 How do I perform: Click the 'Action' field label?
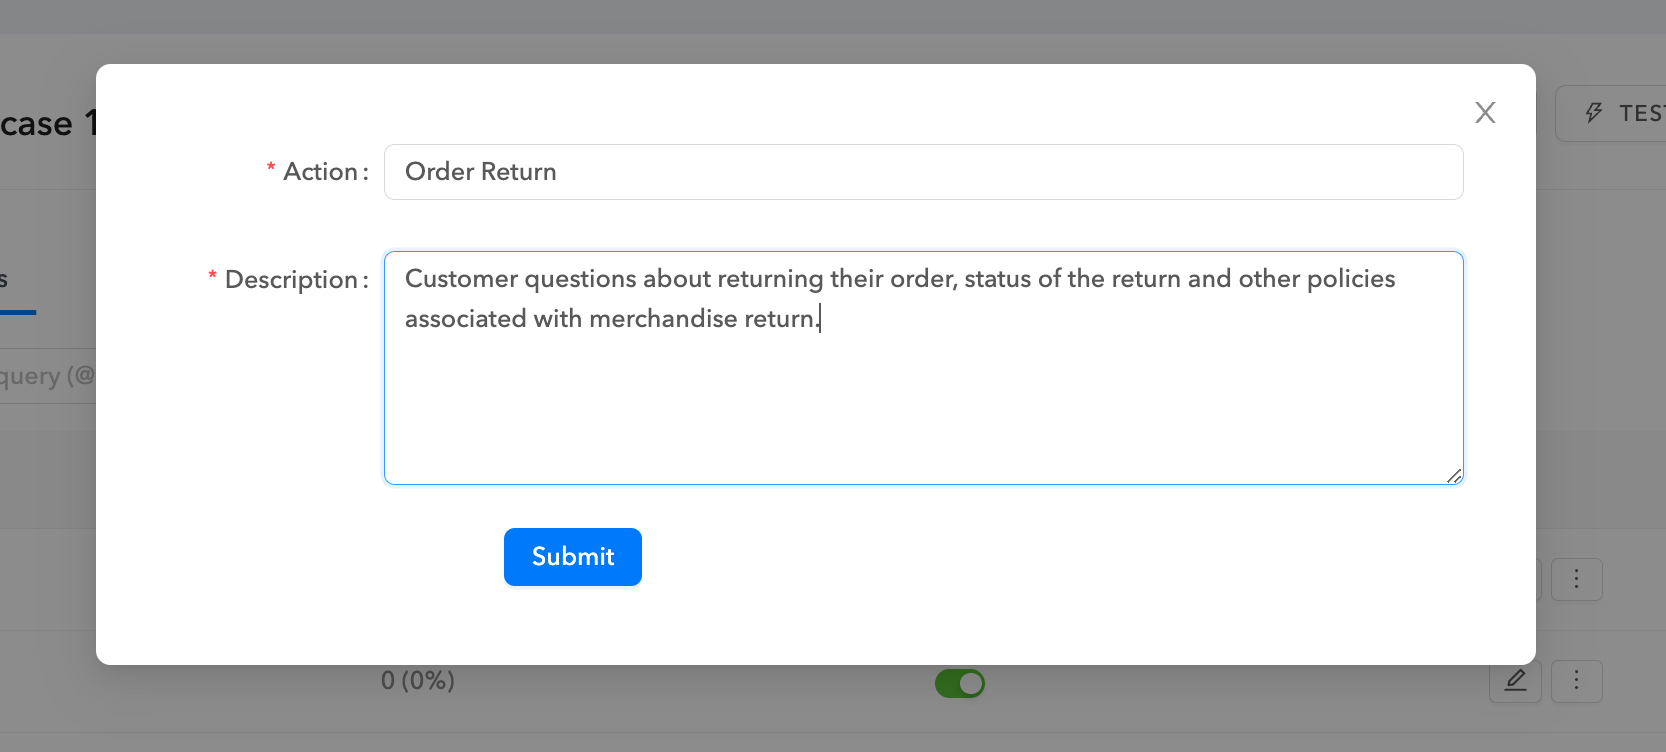(x=320, y=172)
